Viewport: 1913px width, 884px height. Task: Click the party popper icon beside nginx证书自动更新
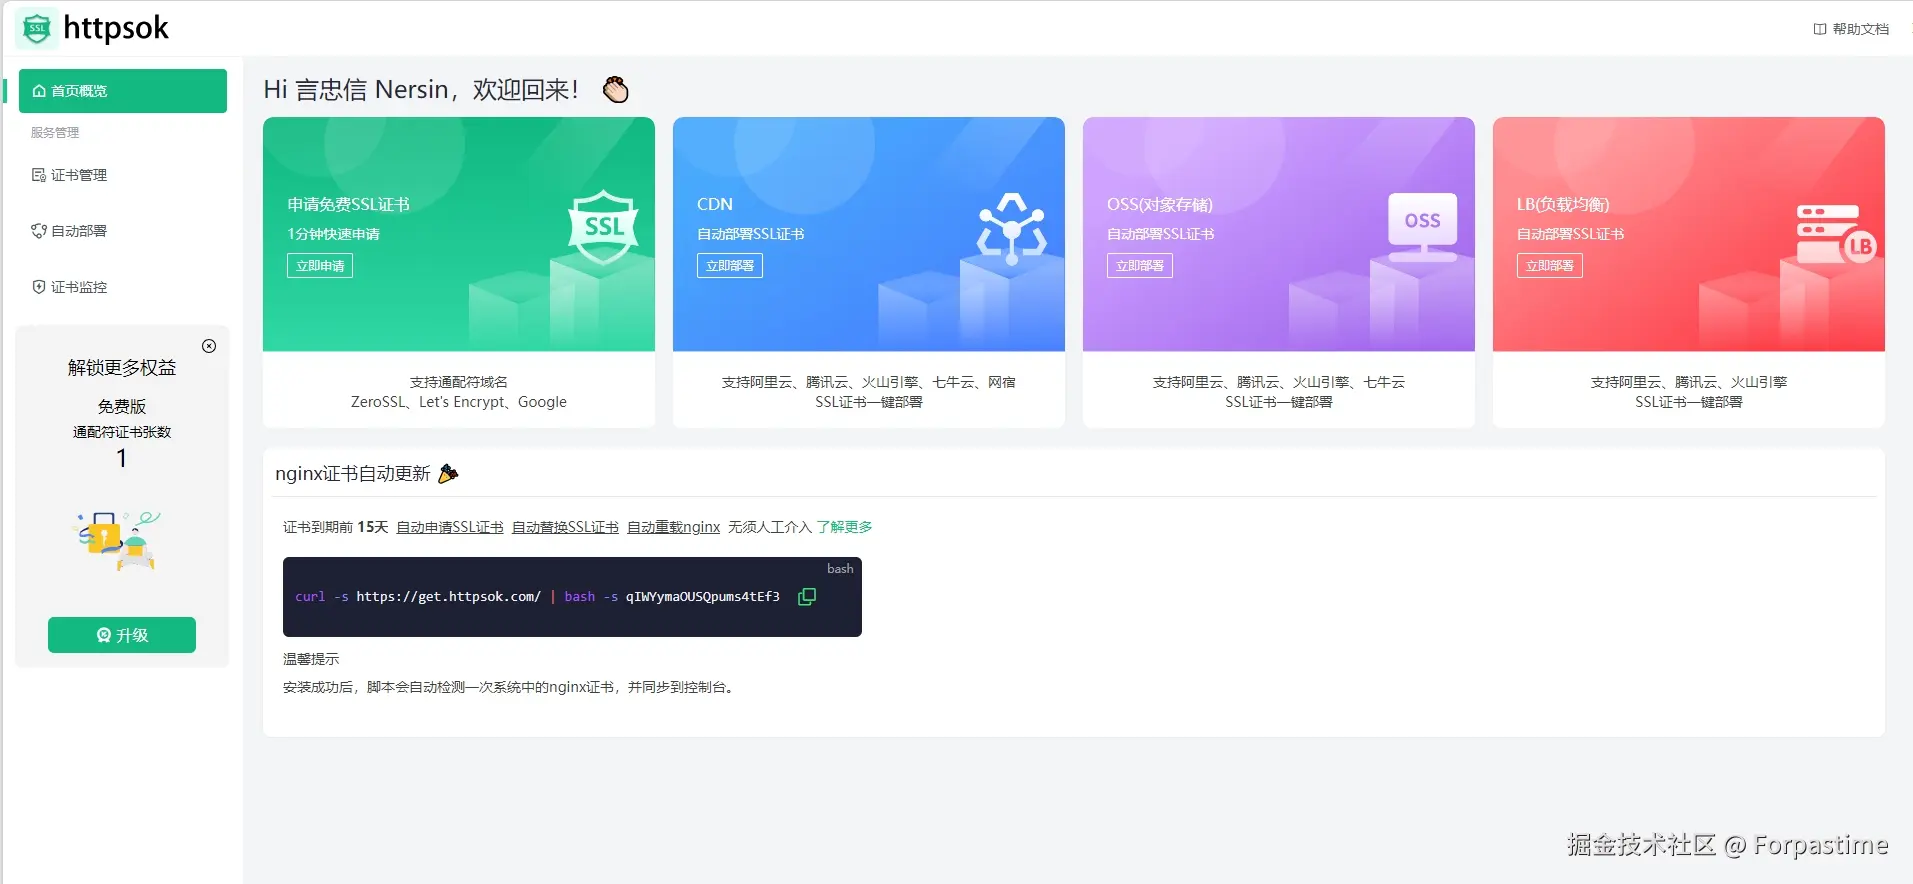pyautogui.click(x=448, y=473)
